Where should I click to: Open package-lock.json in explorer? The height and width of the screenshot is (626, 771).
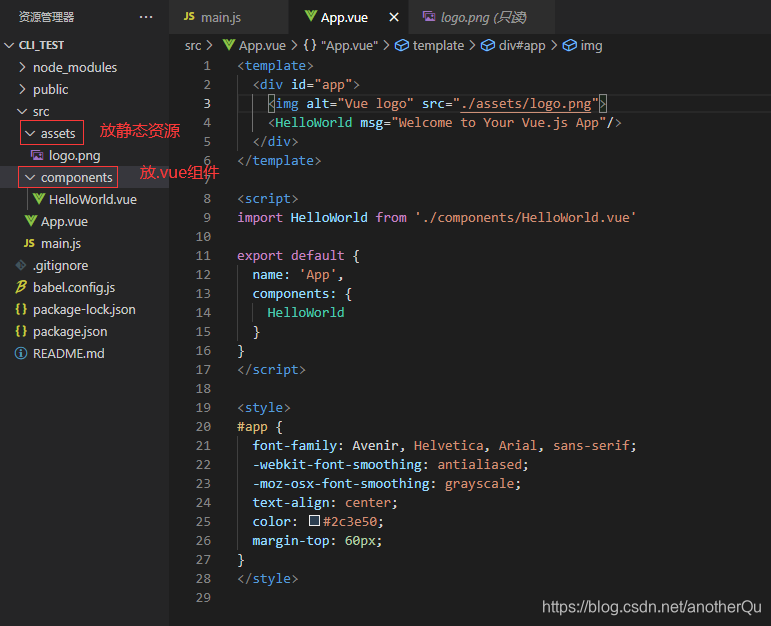[x=84, y=309]
